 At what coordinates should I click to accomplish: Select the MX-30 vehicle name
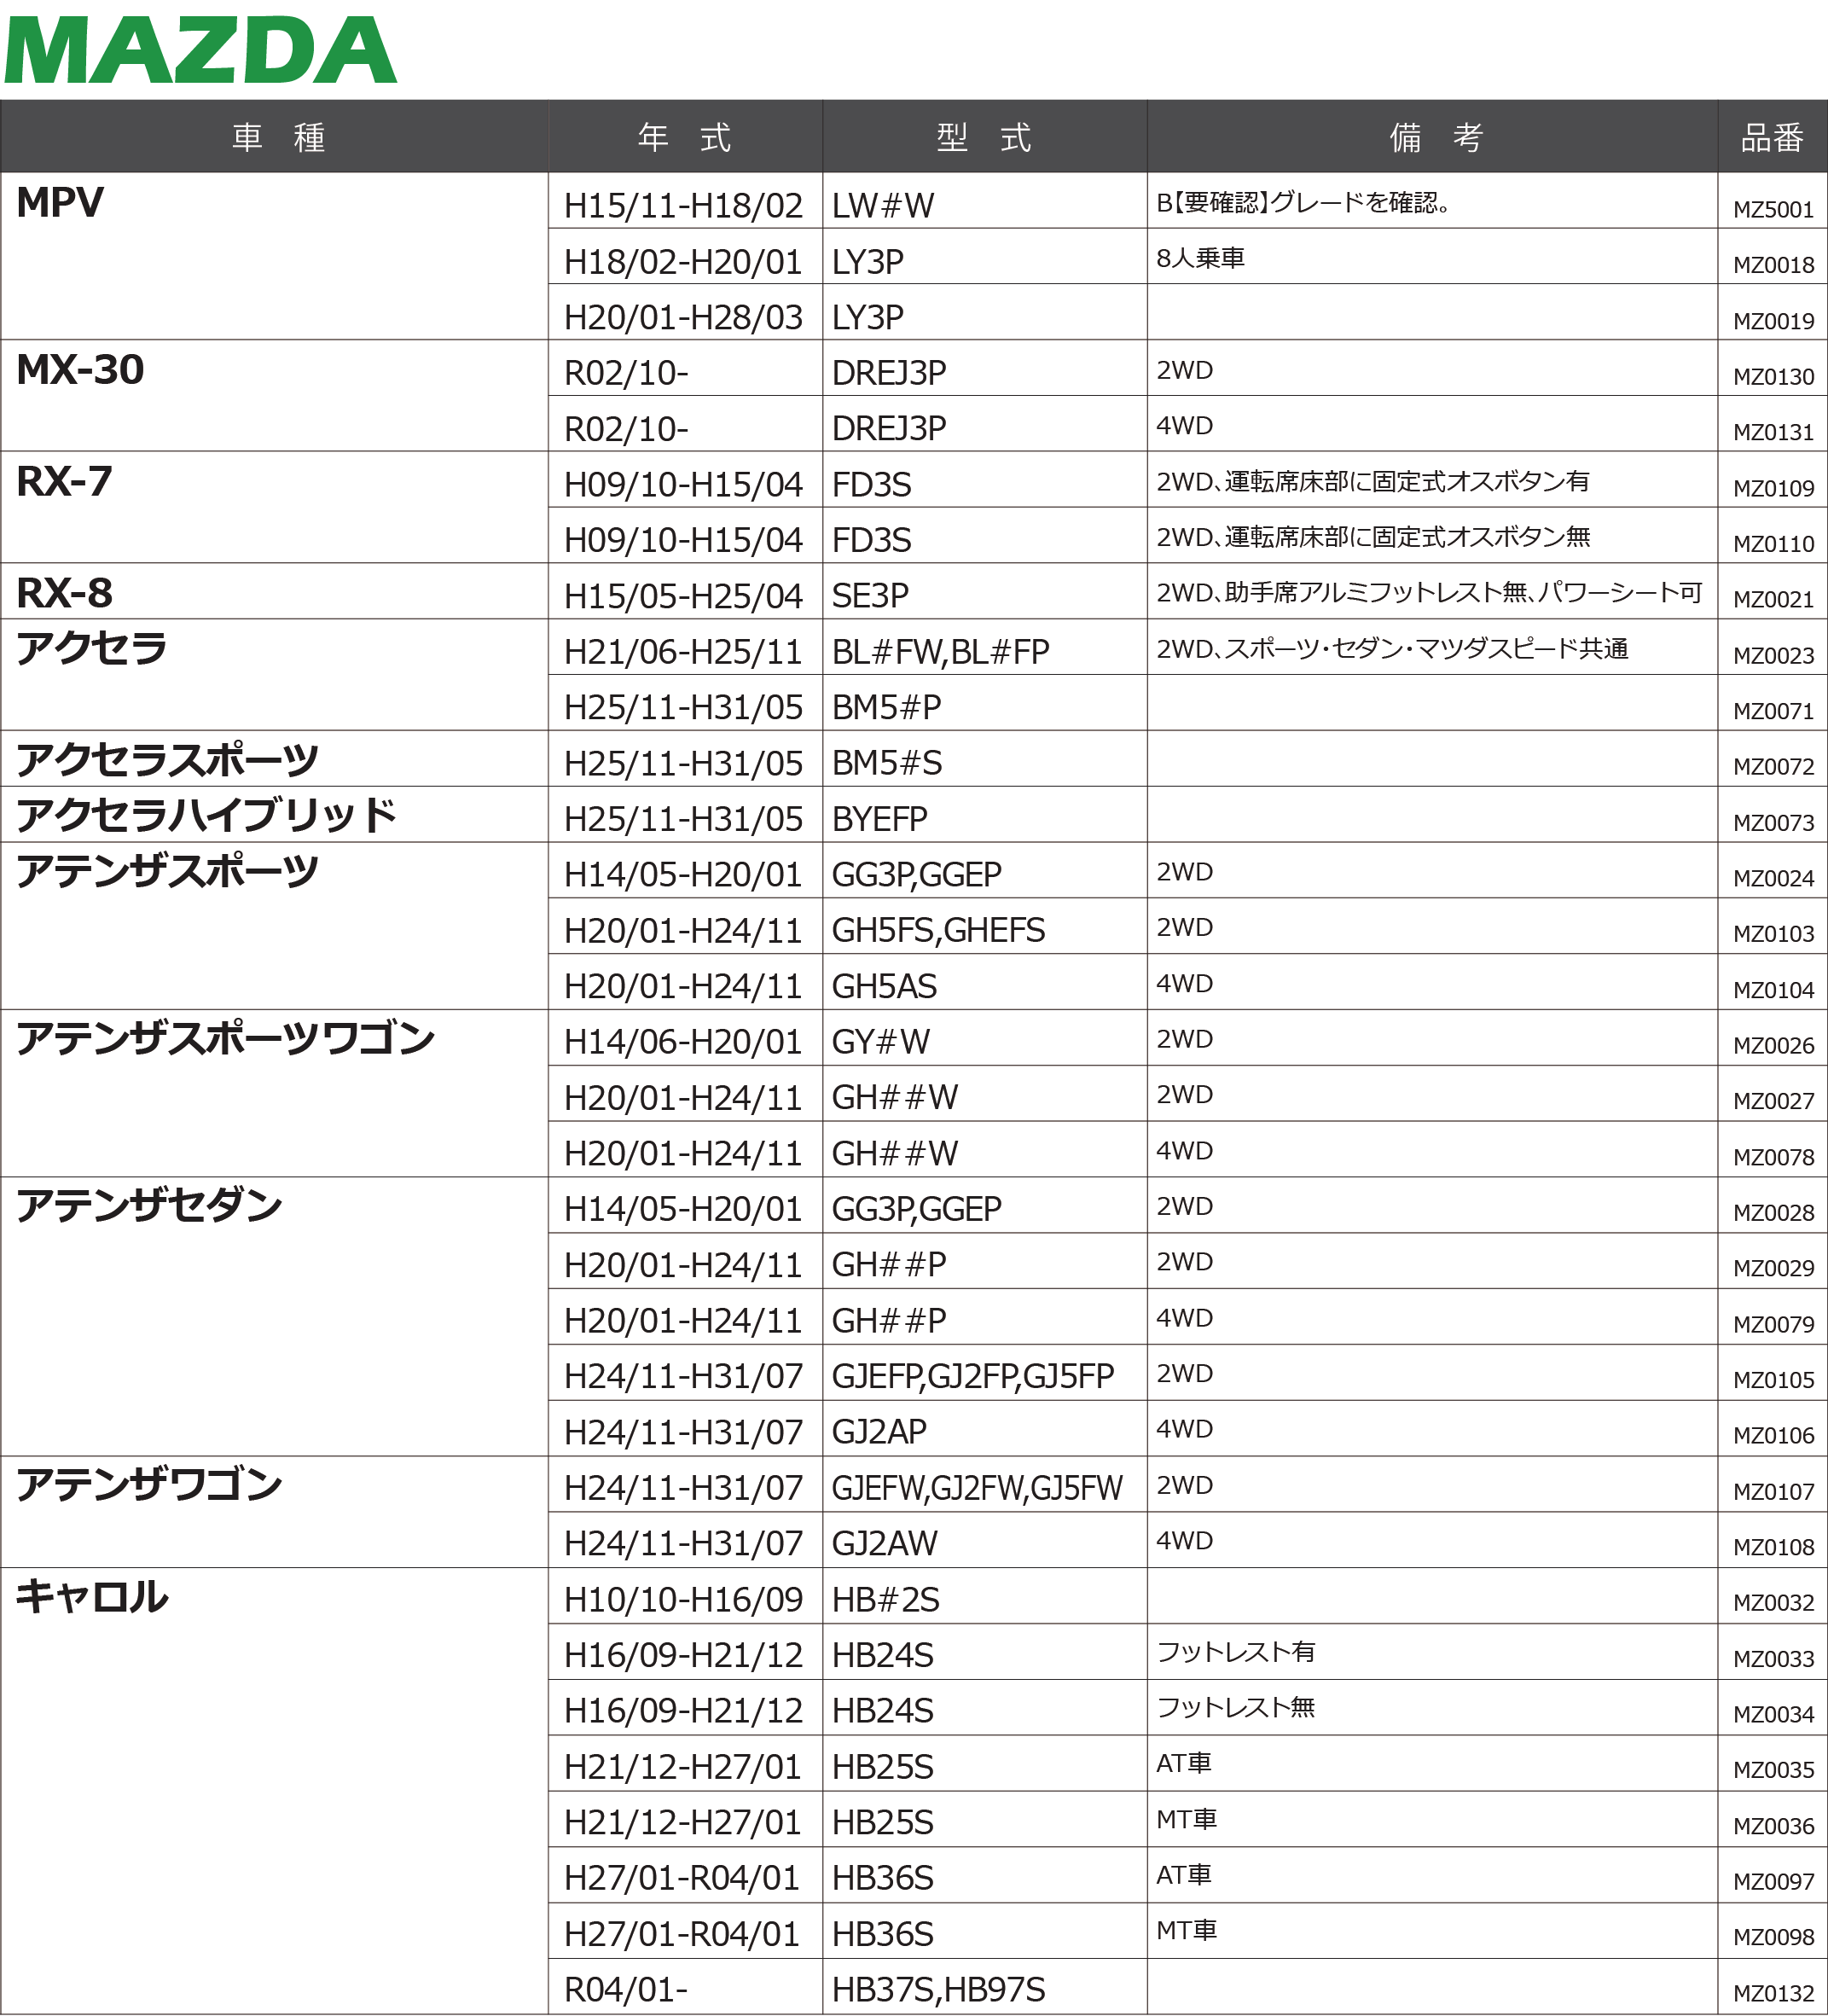(x=80, y=370)
